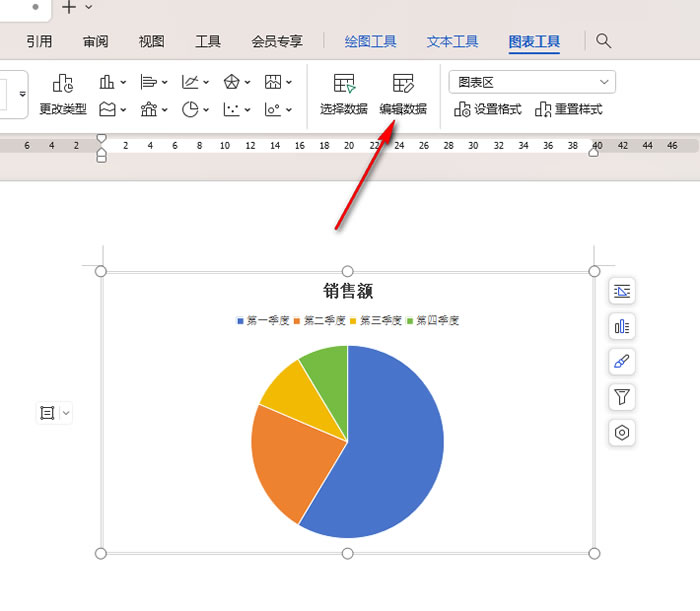Viewport: 700px width, 611px height.
Task: Click the chart's top-center resize handle
Action: 347,271
